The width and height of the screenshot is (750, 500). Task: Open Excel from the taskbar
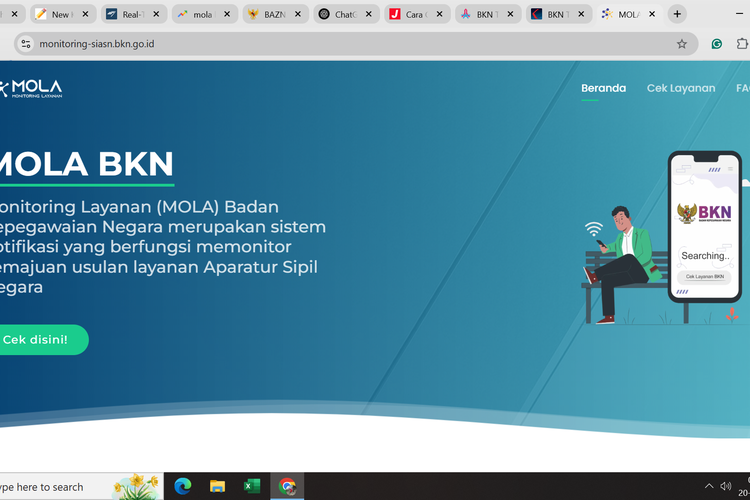pos(252,486)
